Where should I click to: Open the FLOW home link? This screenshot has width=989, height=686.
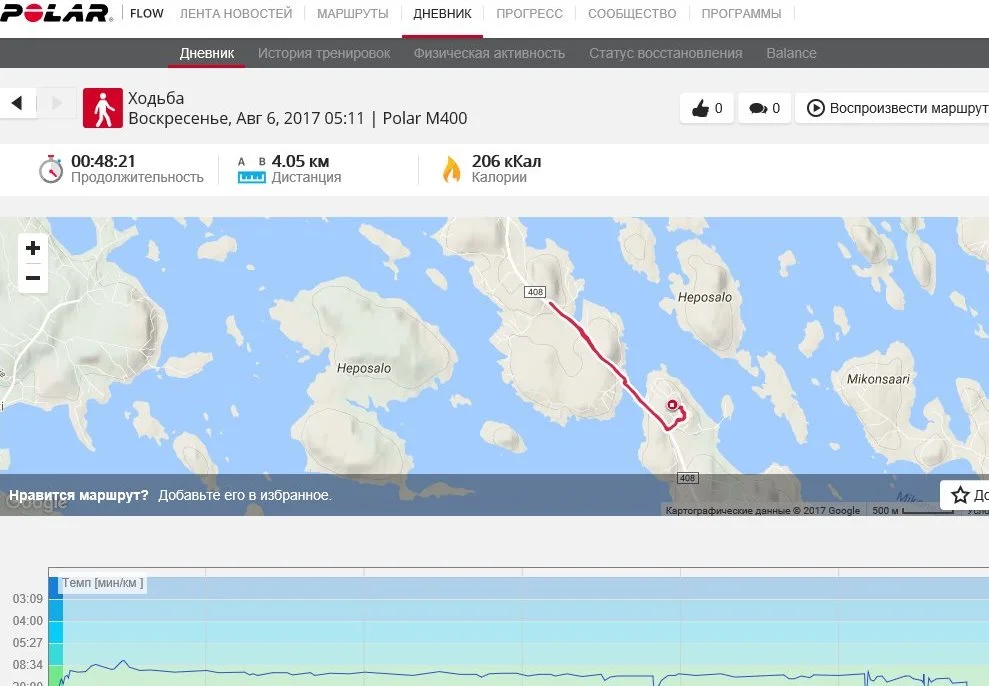[146, 13]
